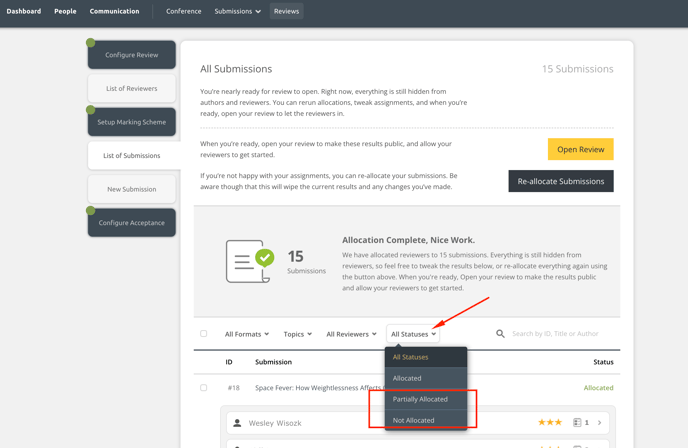Click the review form icon next to 1
688x448 pixels.
tap(578, 423)
